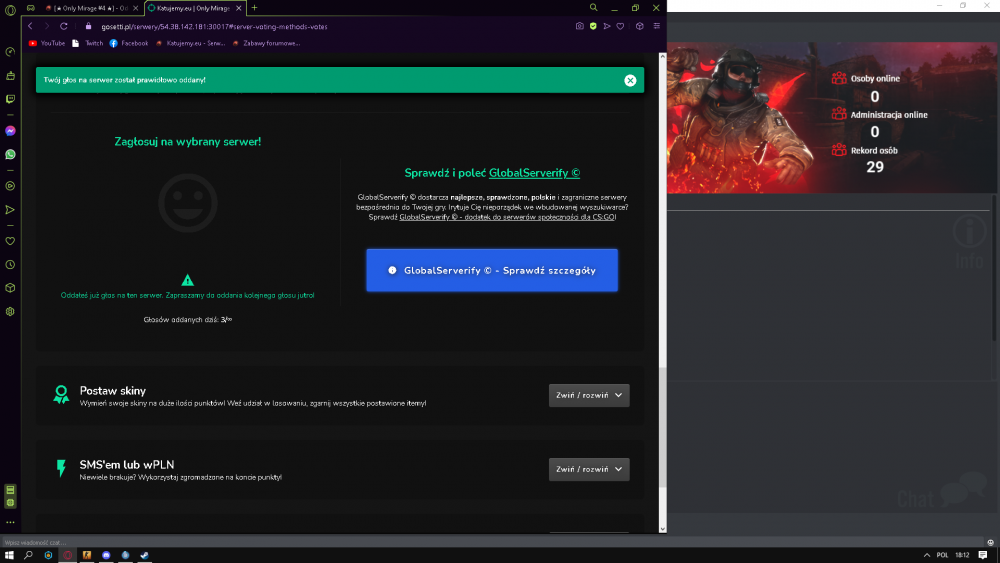Open the YouTube bookmark
Viewport: 1000px width, 563px height.
pos(47,43)
